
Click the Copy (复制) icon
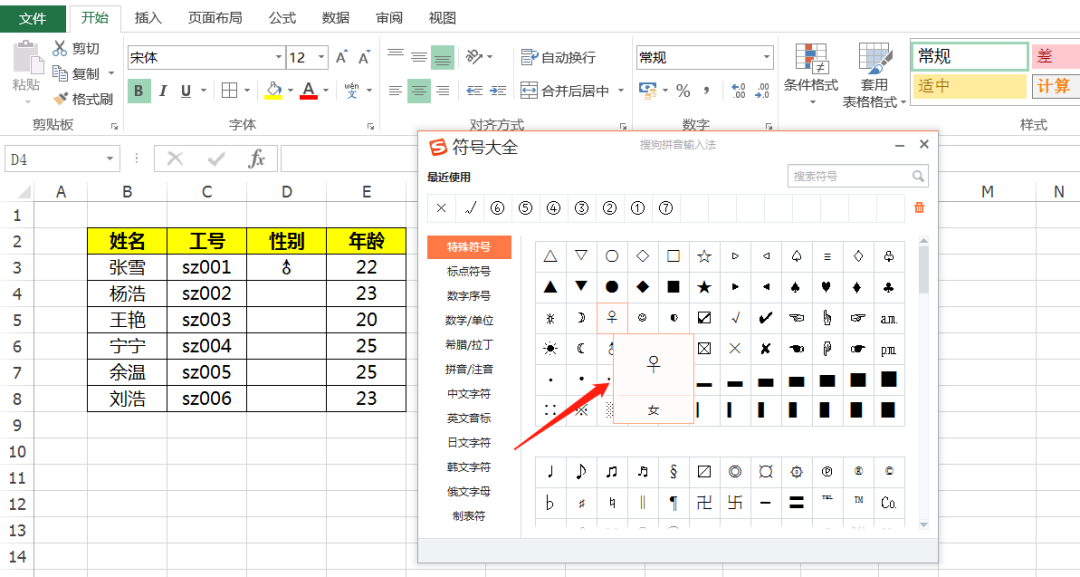(60, 73)
